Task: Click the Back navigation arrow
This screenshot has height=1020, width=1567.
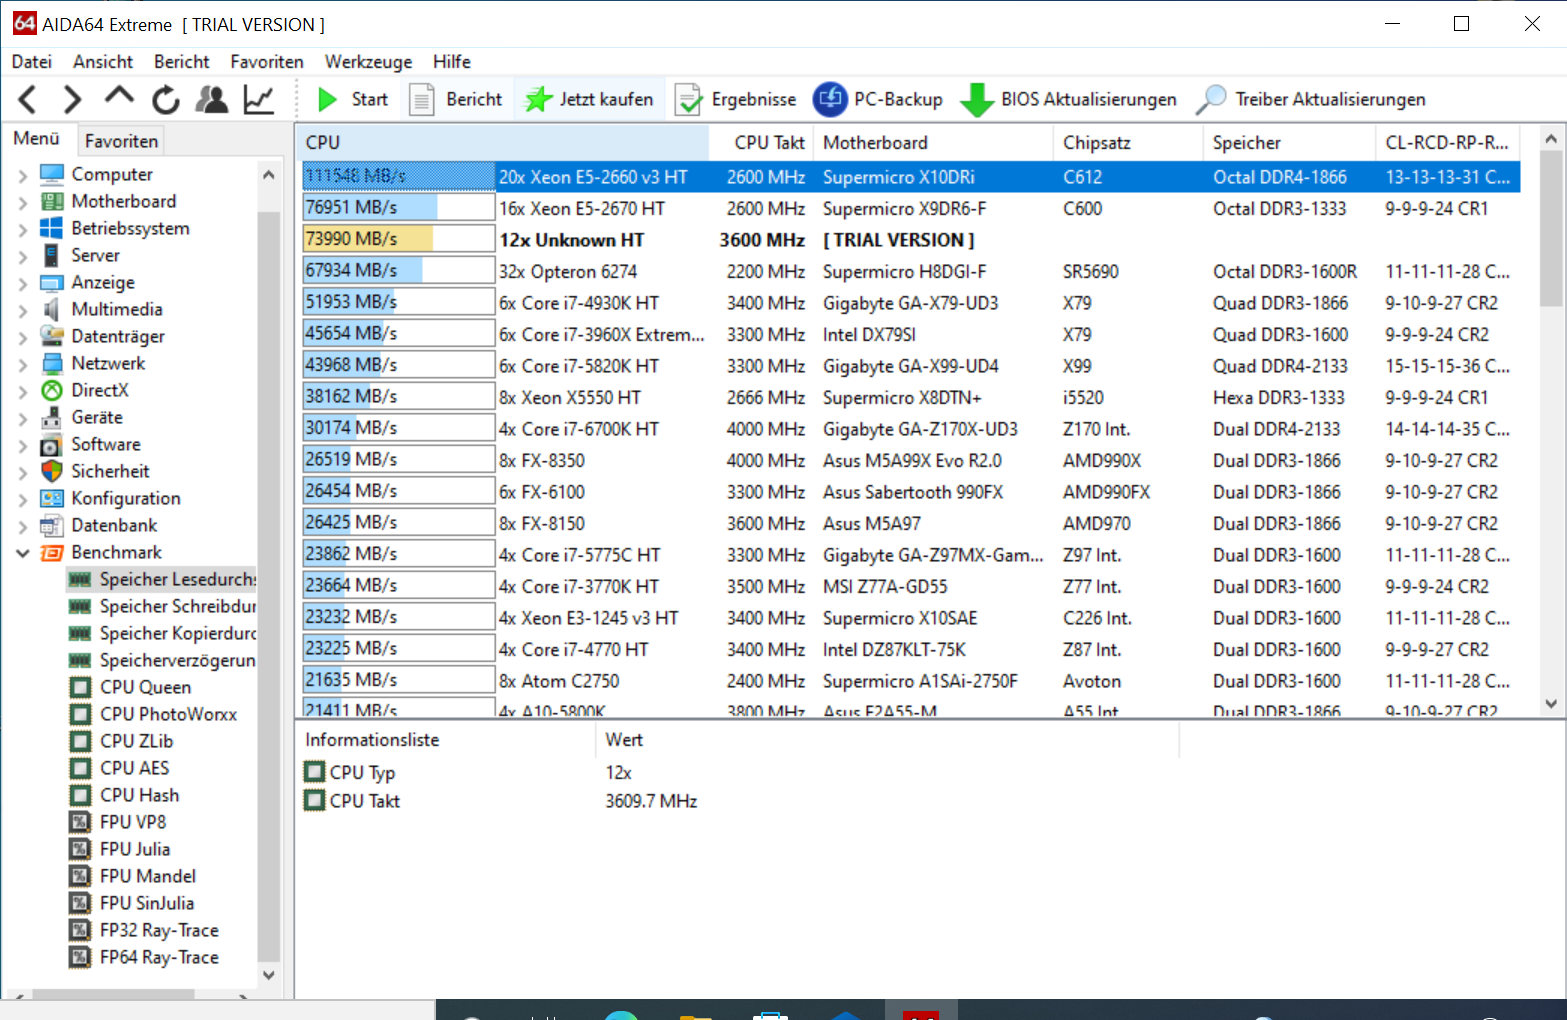Action: [x=28, y=99]
